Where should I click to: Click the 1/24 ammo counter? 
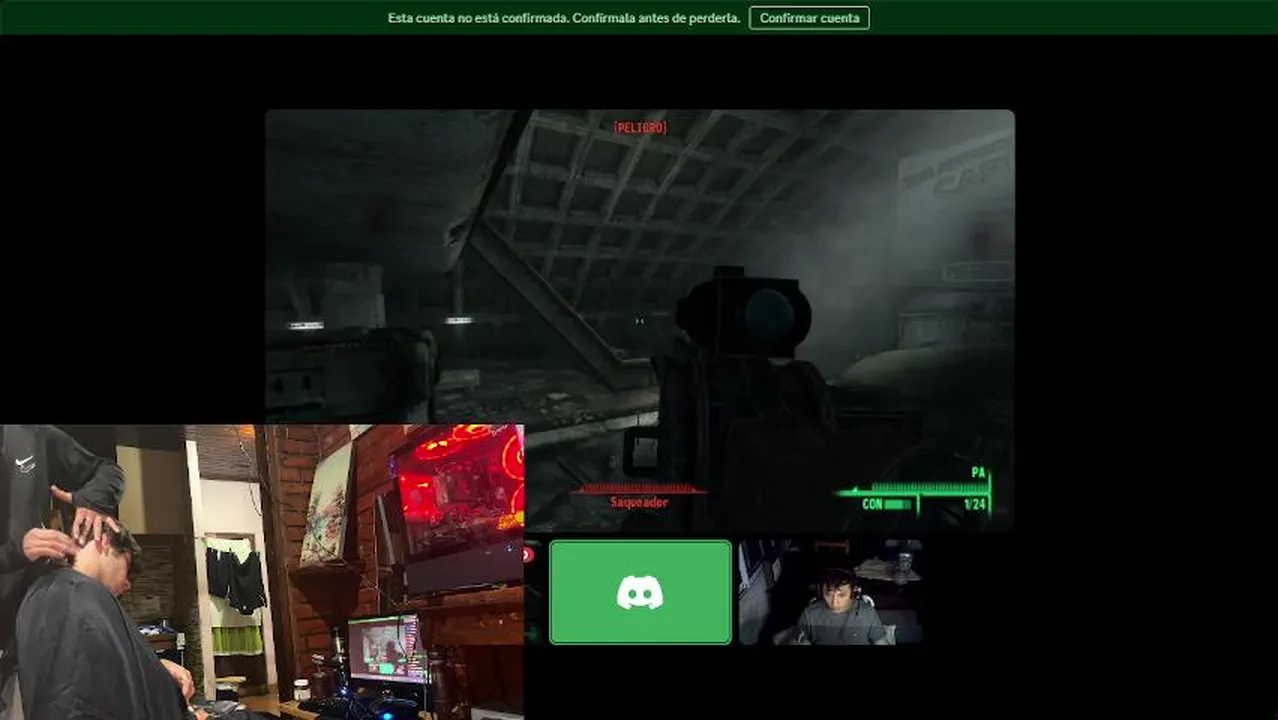click(x=975, y=505)
